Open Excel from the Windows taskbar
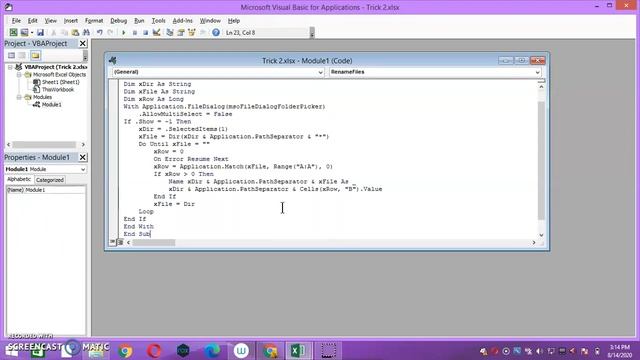The height and width of the screenshot is (360, 640). [x=298, y=351]
